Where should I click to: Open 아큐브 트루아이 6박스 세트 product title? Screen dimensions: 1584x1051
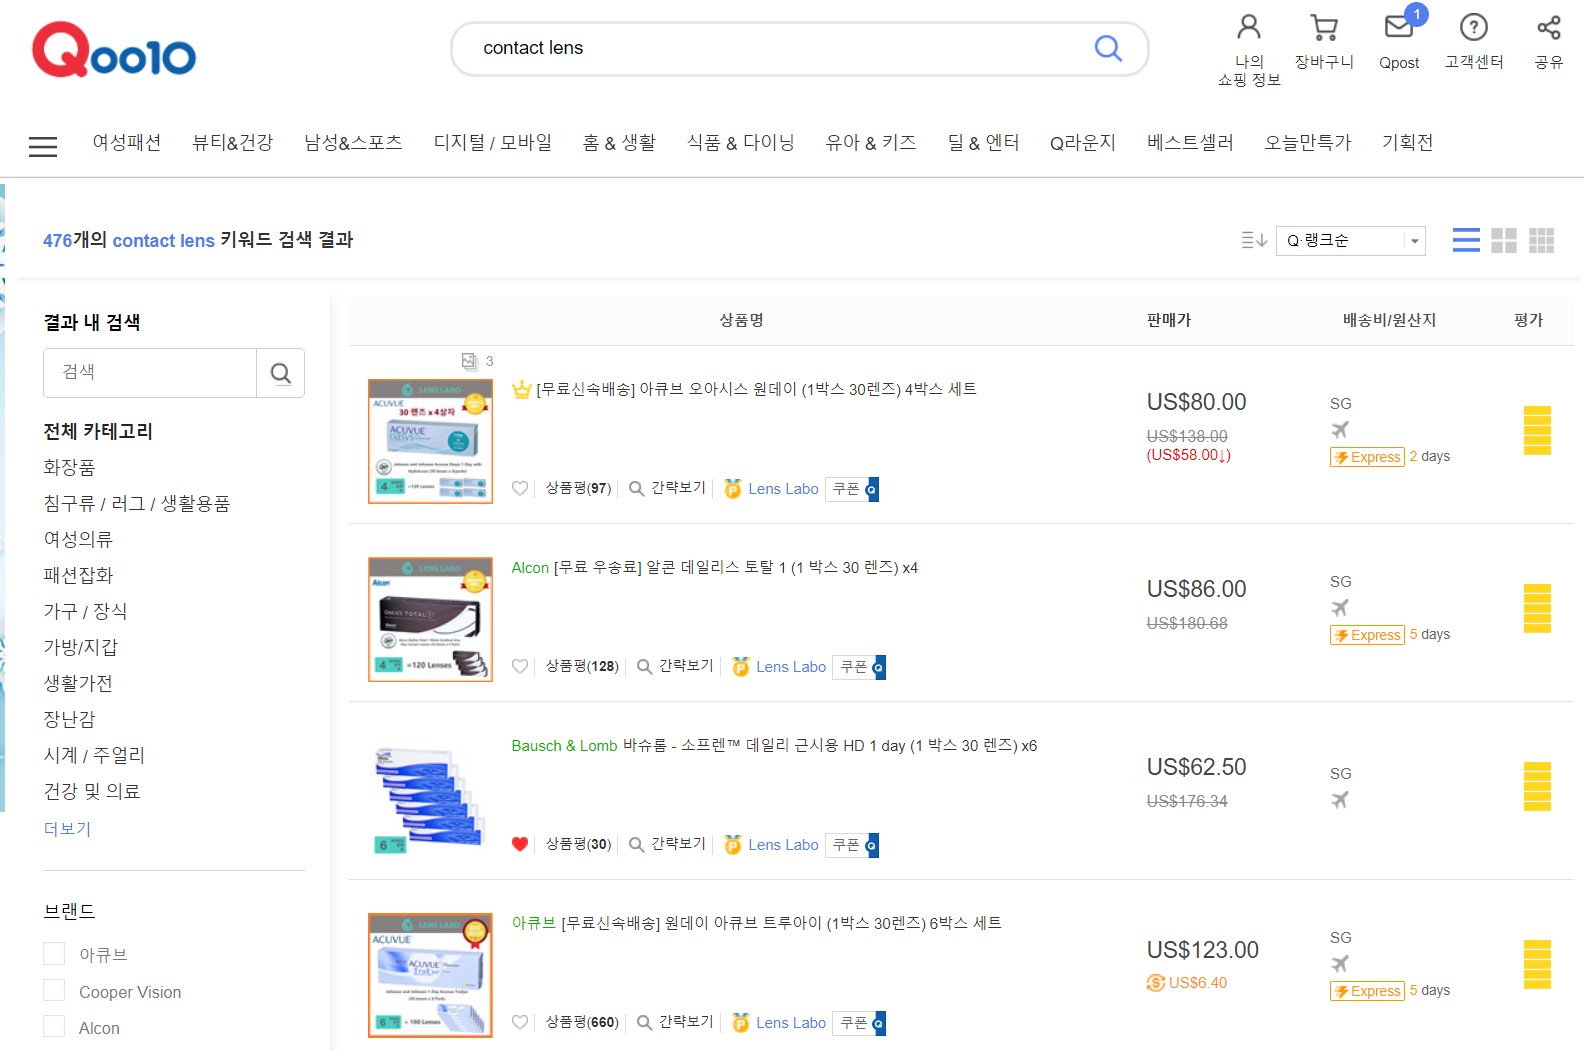tap(757, 923)
